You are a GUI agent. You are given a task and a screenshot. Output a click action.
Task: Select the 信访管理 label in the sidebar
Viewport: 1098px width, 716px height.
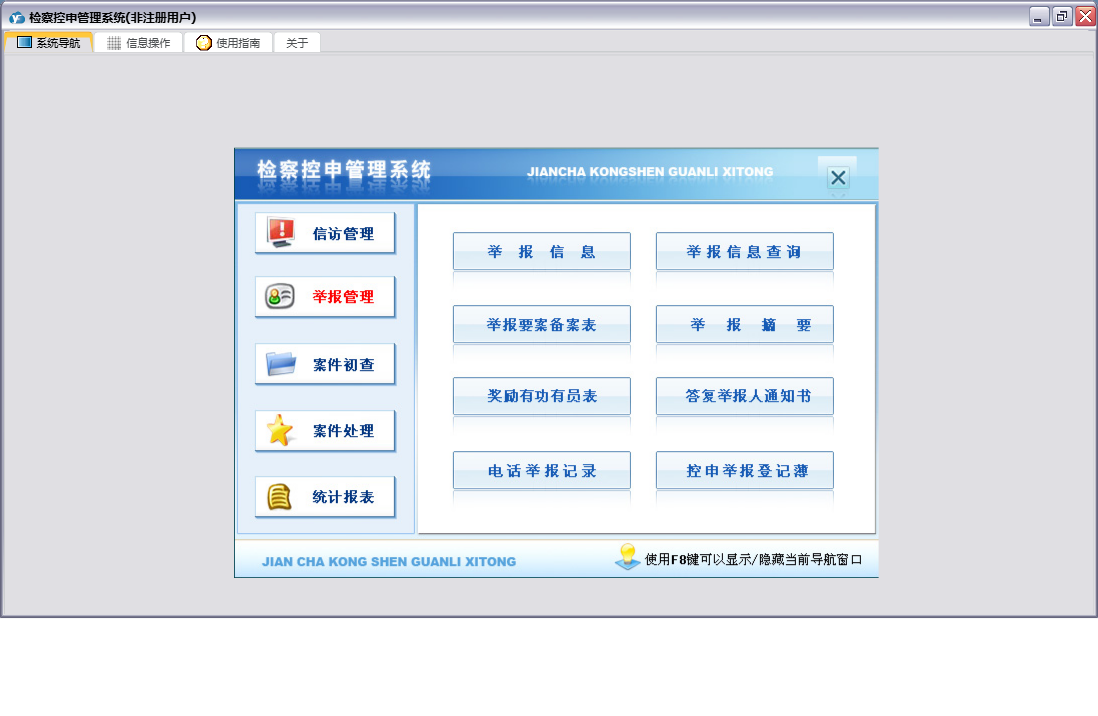343,233
